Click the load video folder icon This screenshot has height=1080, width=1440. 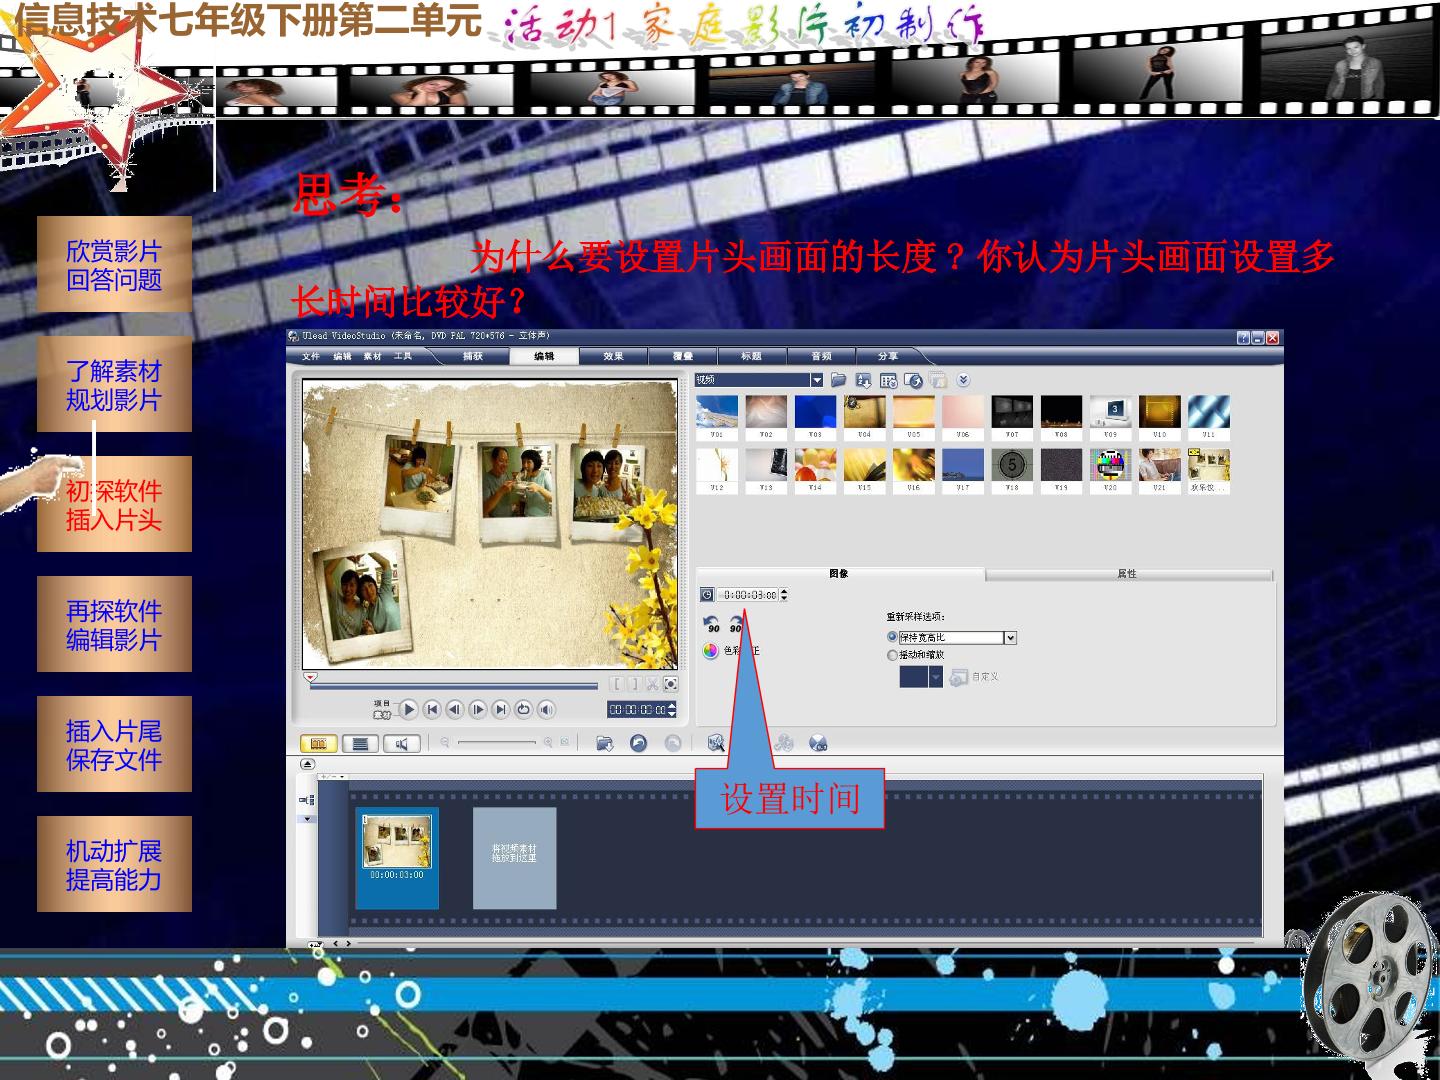pos(839,380)
